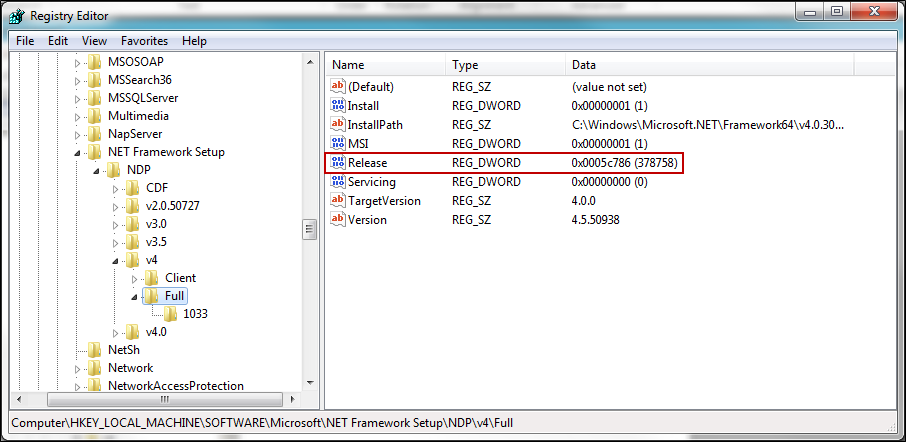This screenshot has width=906, height=442.
Task: Click the NetSh folder icon
Action: (x=95, y=350)
